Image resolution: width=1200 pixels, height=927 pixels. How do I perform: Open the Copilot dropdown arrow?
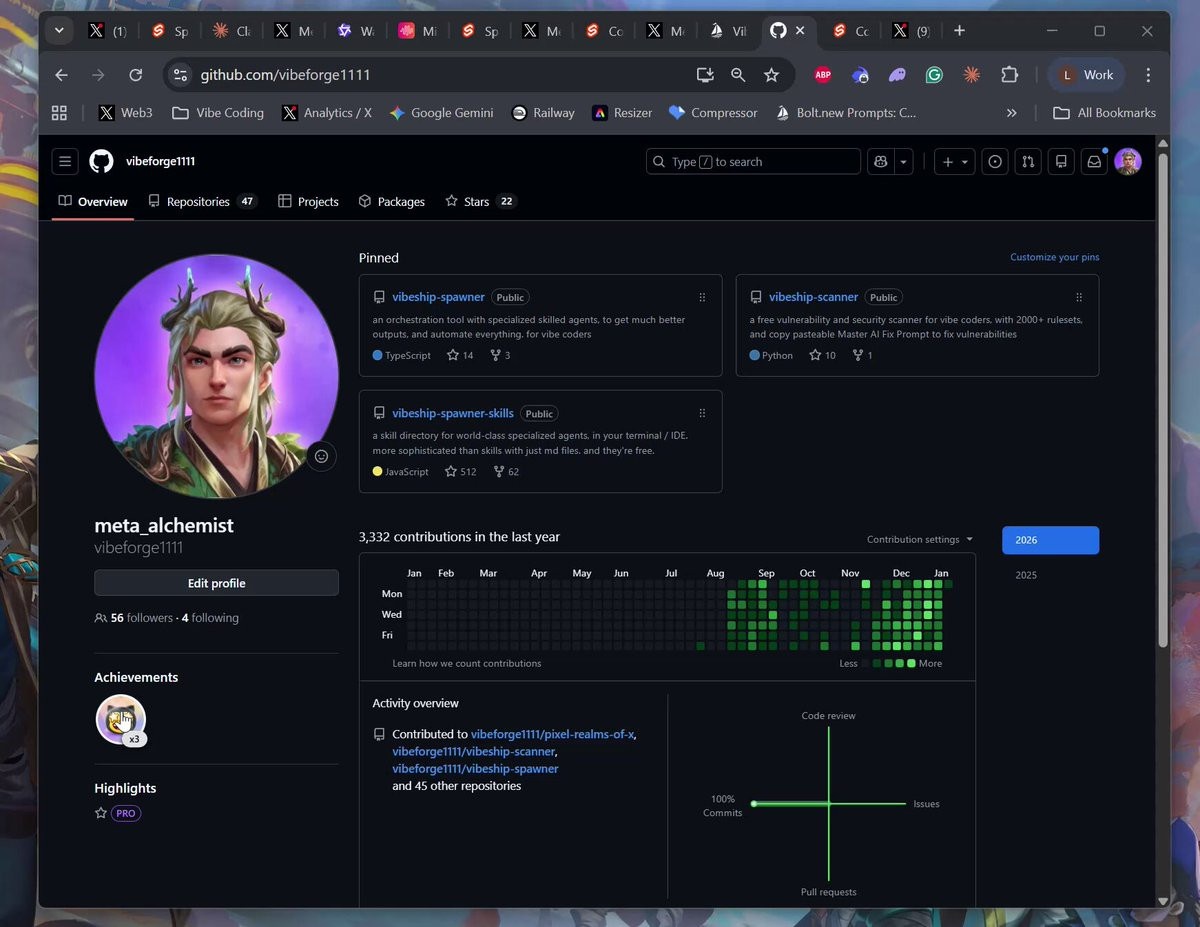coord(904,161)
